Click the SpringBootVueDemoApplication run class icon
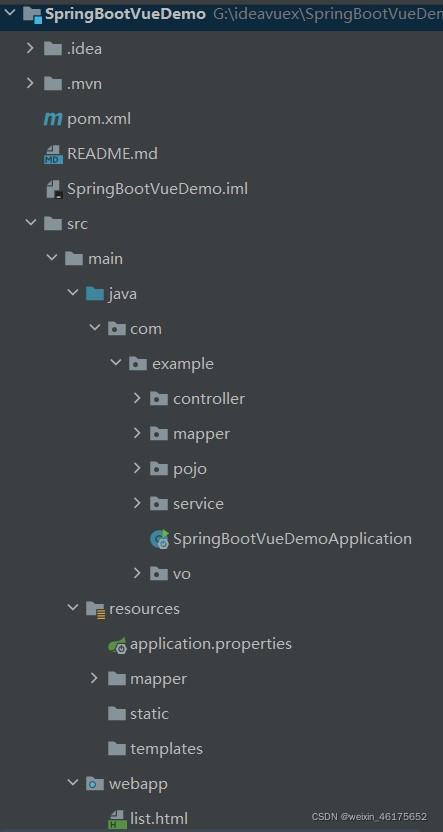 point(159,539)
